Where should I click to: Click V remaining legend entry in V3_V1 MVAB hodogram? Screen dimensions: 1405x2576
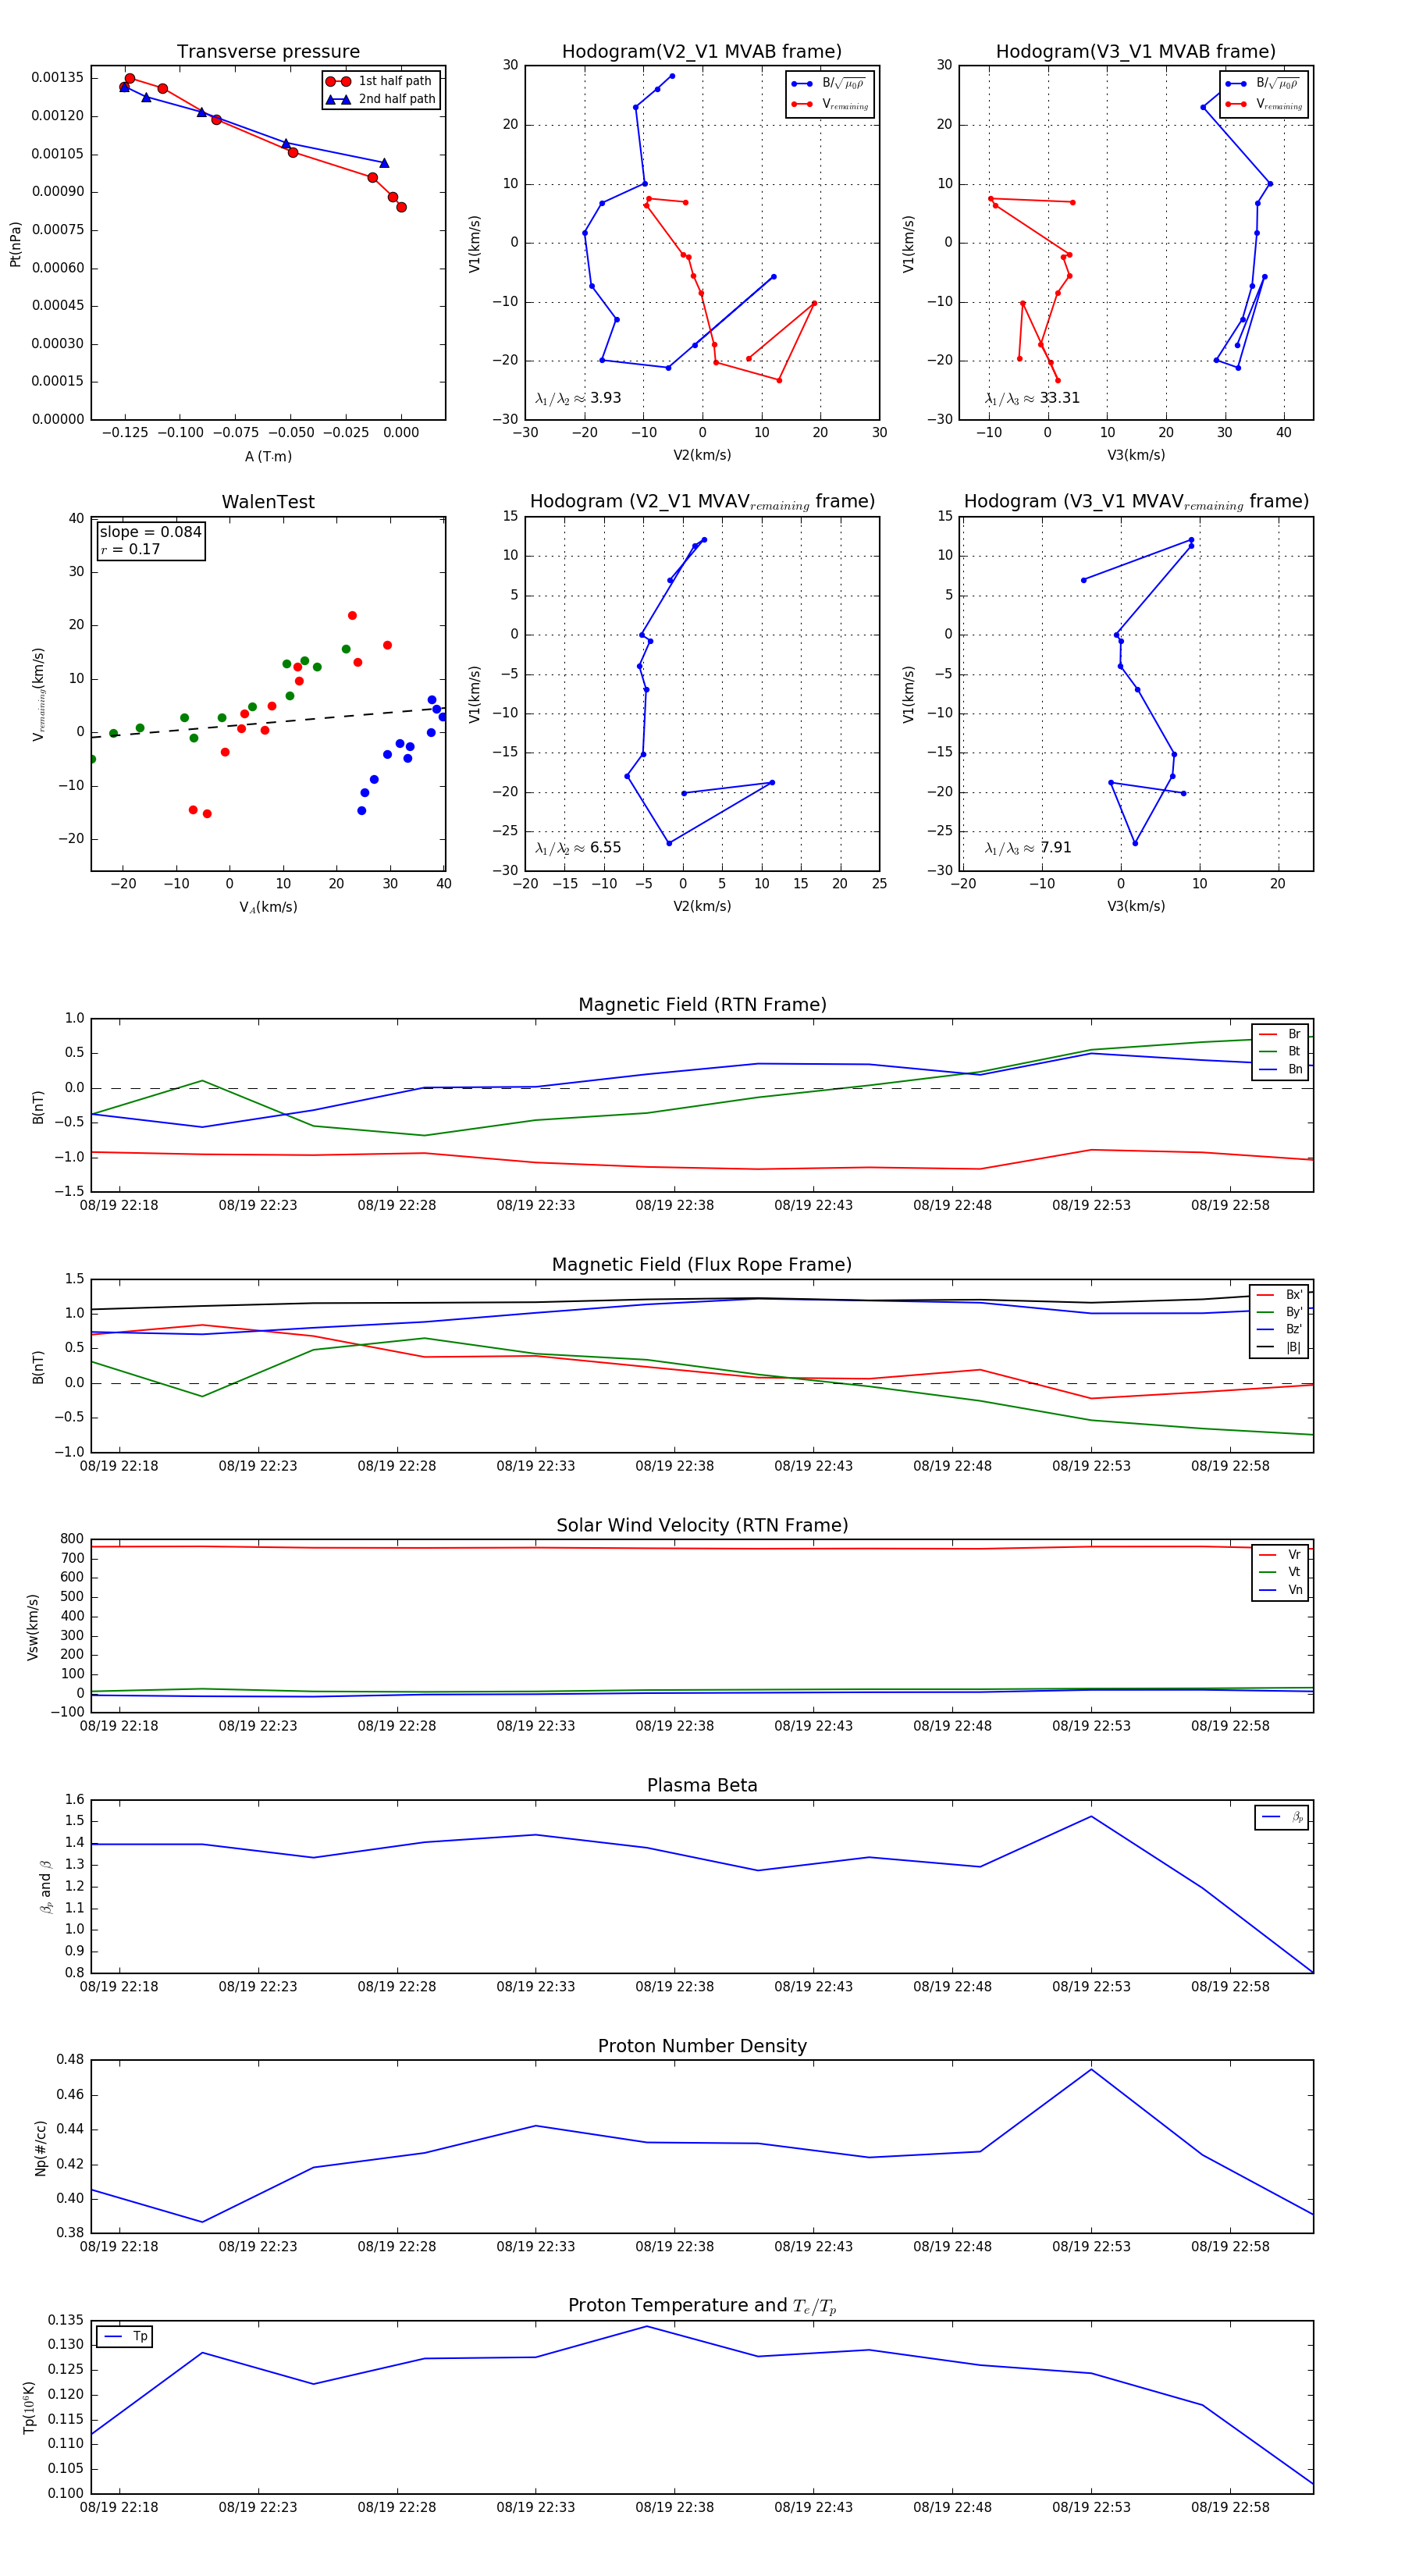tap(1263, 104)
